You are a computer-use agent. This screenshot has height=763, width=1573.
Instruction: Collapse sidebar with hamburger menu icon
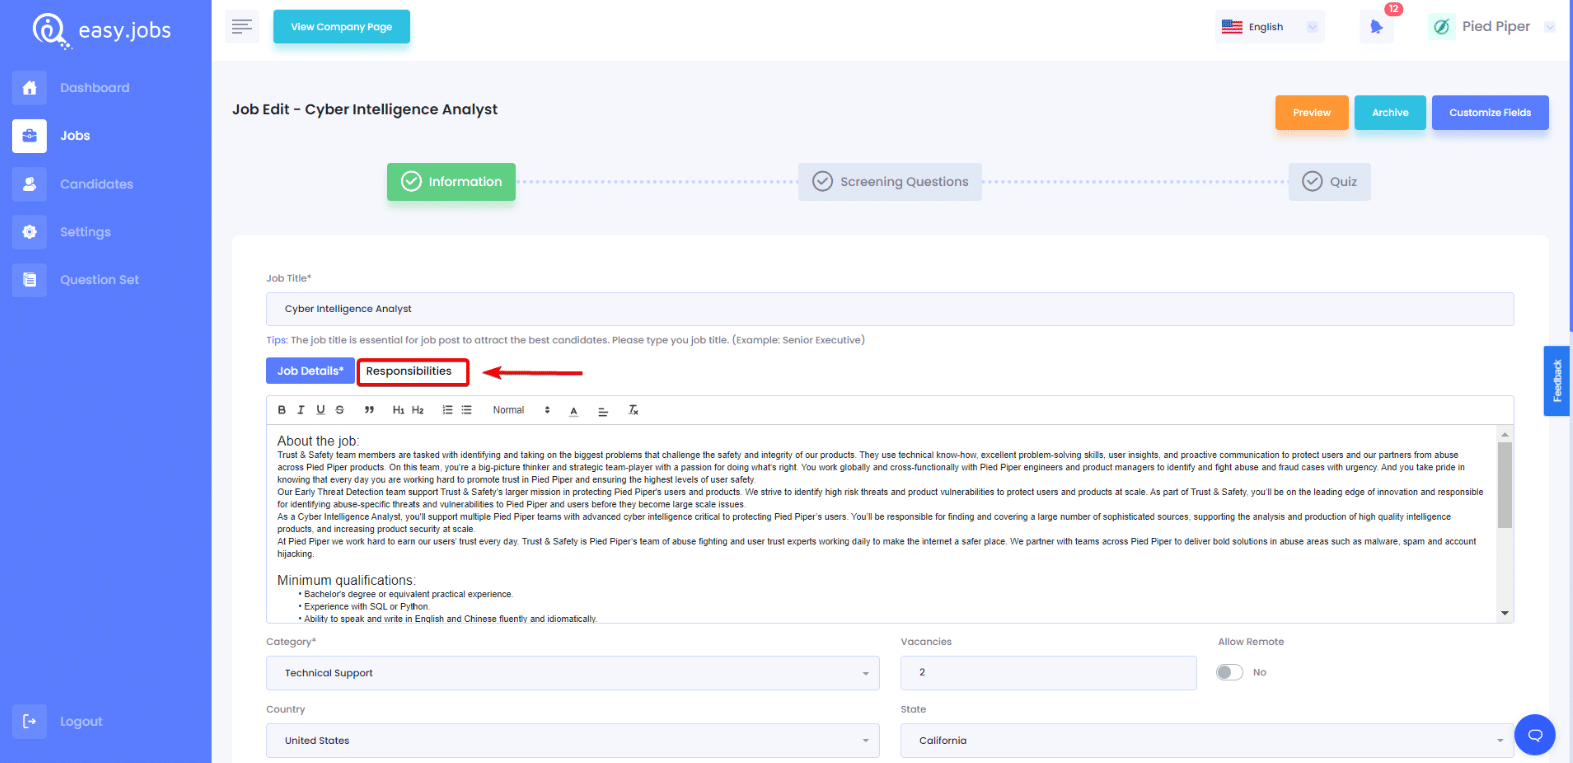click(242, 27)
